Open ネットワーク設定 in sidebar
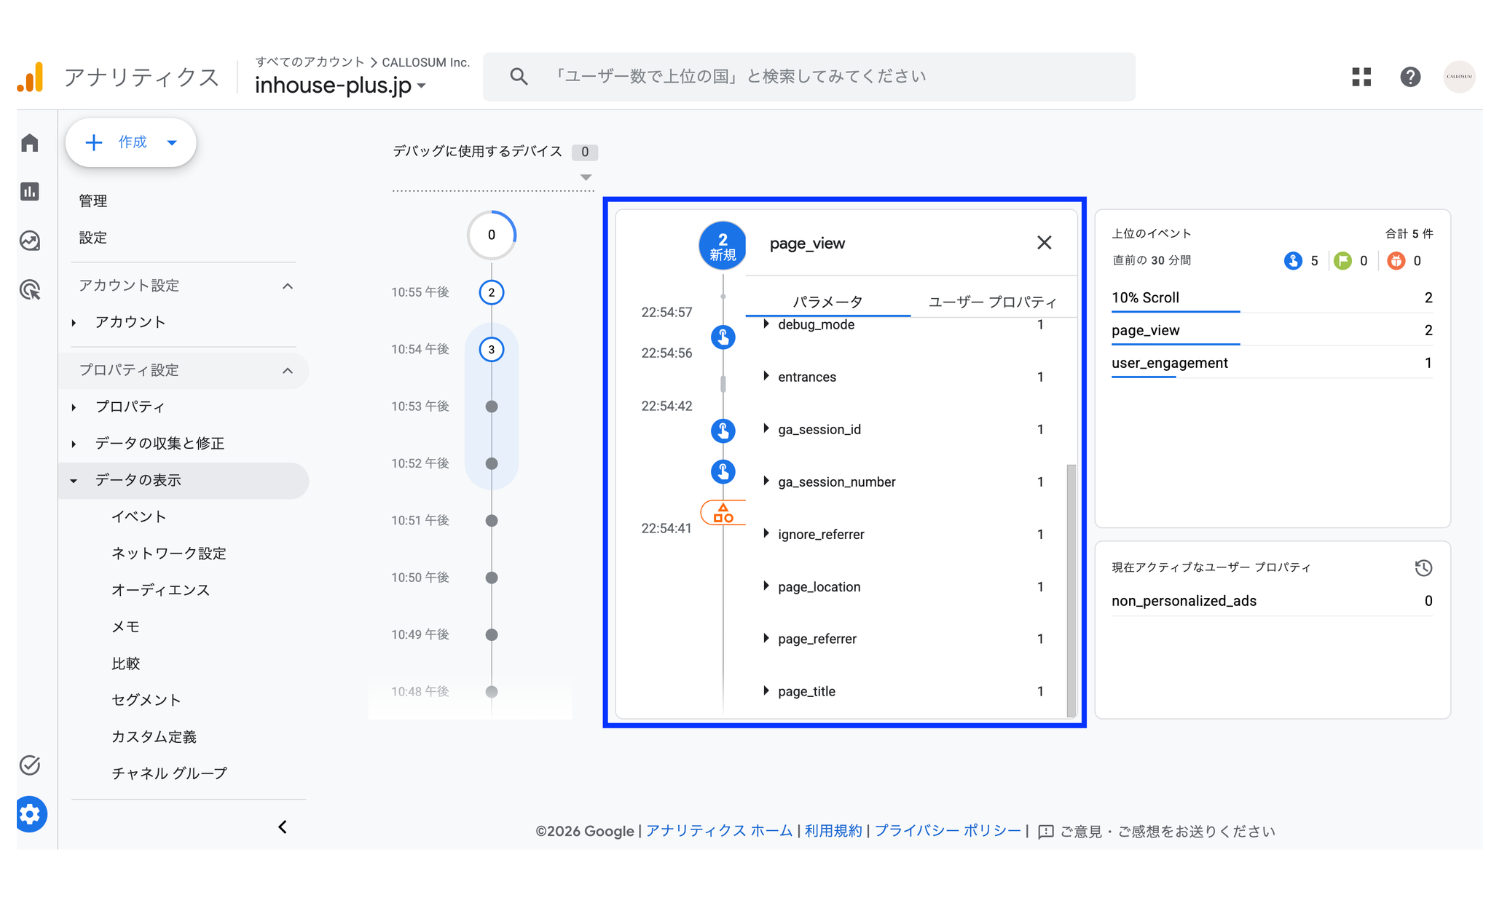The width and height of the screenshot is (1500, 900). (169, 554)
